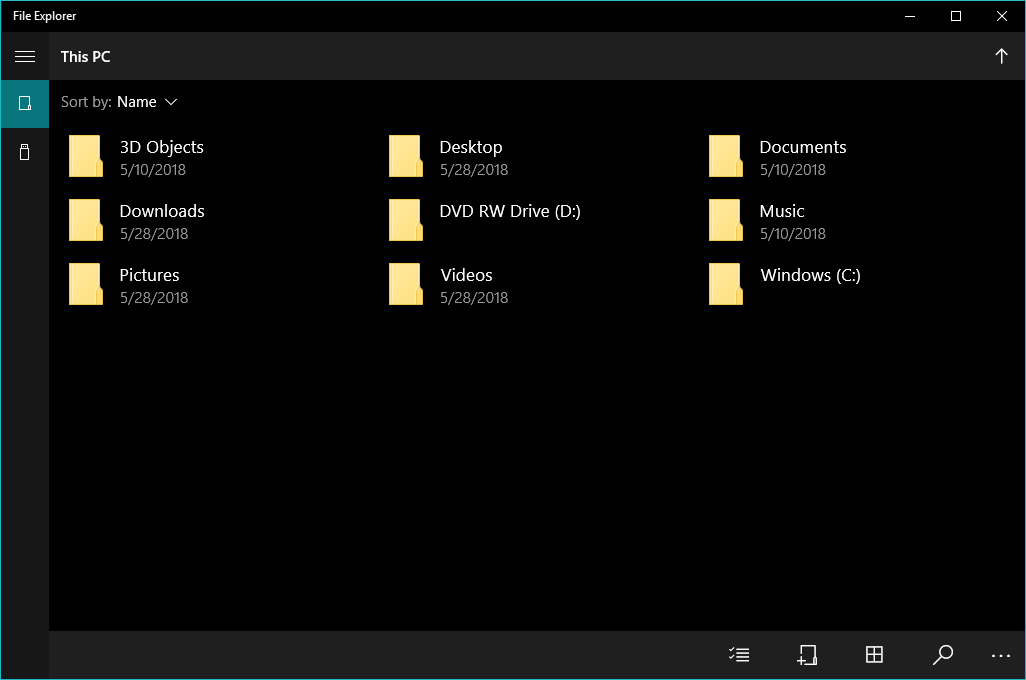Select the removable USB drive sidebar icon

click(x=25, y=152)
